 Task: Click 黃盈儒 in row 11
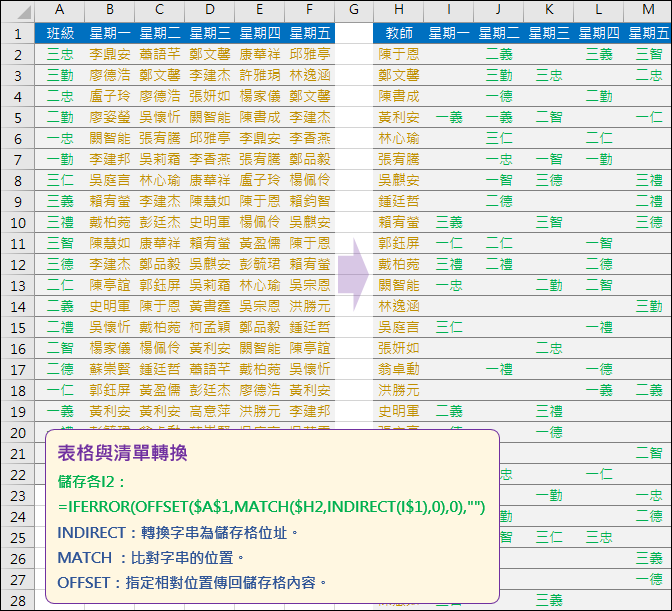click(260, 243)
